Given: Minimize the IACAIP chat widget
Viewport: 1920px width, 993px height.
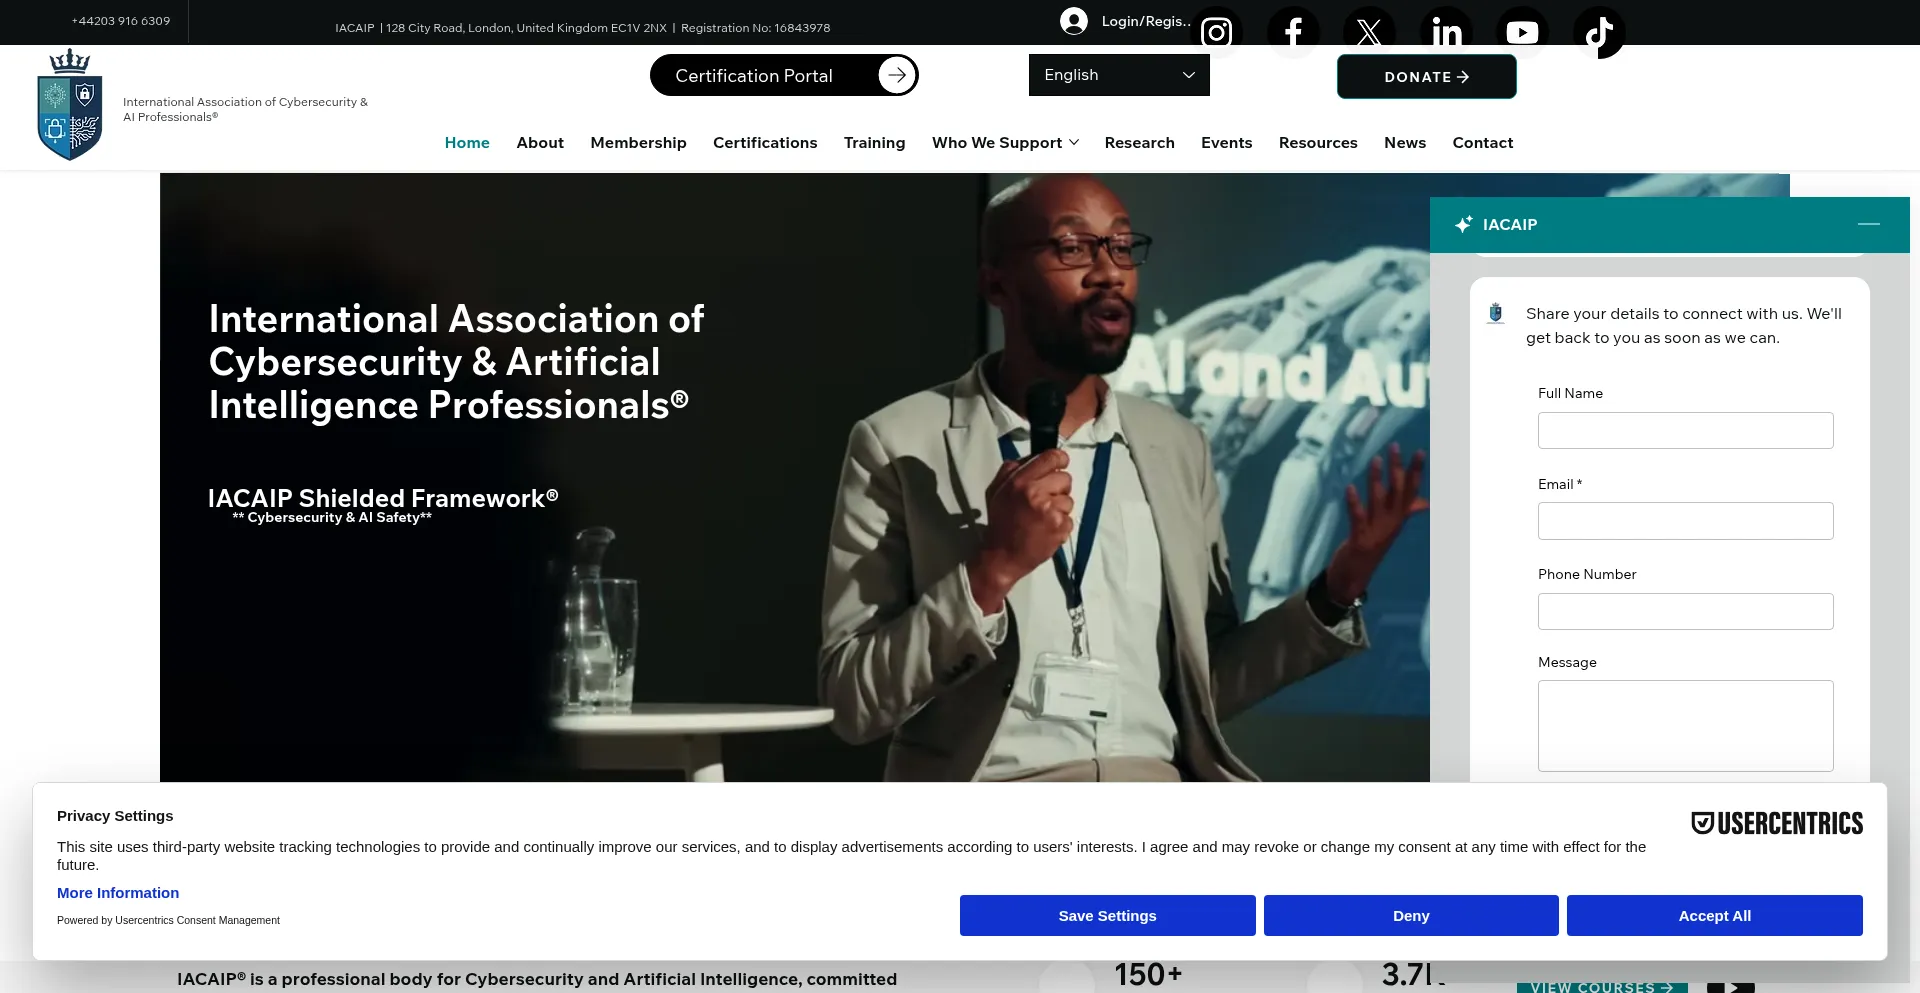Looking at the screenshot, I should tap(1869, 224).
